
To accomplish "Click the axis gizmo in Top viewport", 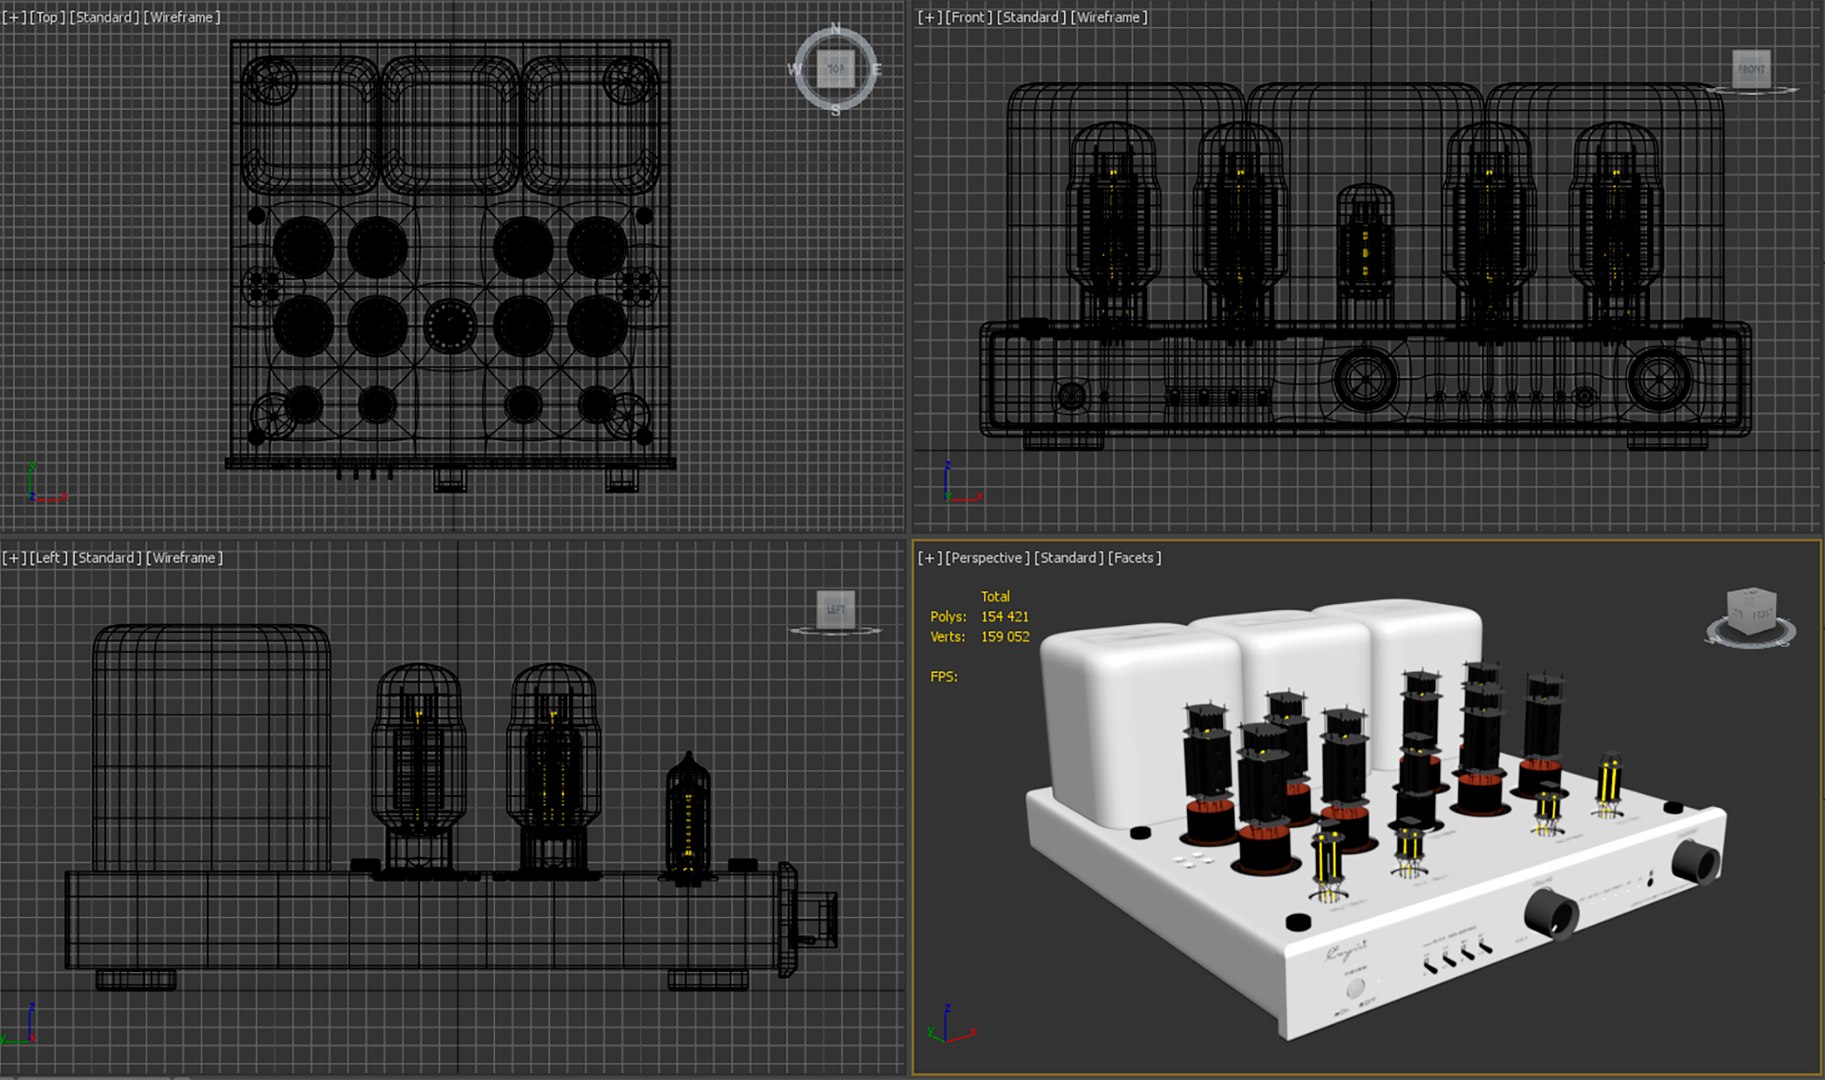I will [x=44, y=484].
